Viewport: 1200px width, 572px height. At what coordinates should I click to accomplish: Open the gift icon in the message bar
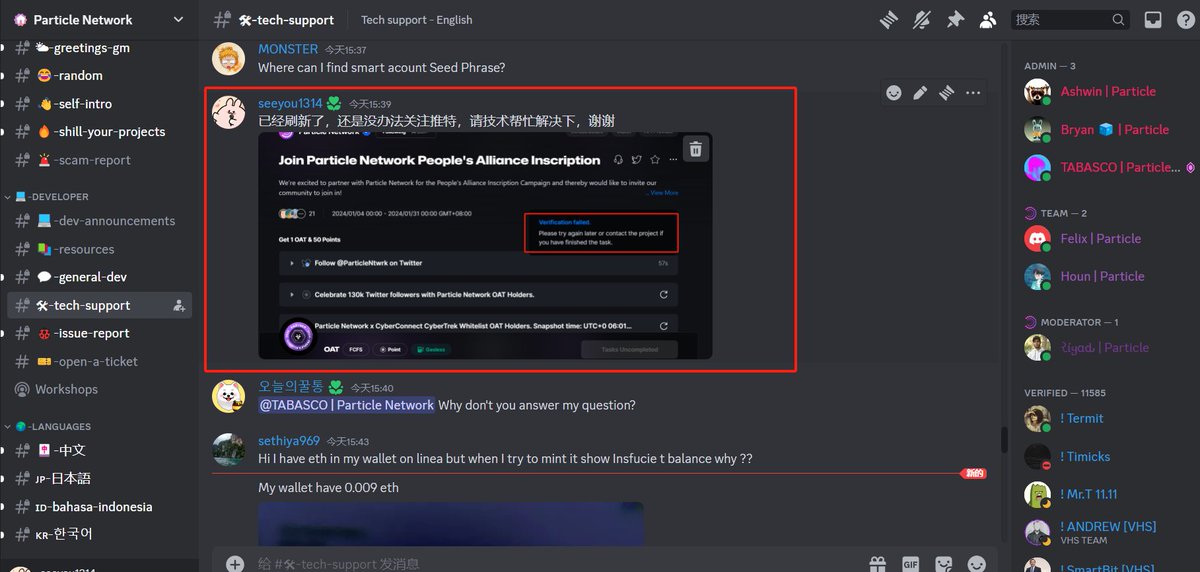pos(877,564)
